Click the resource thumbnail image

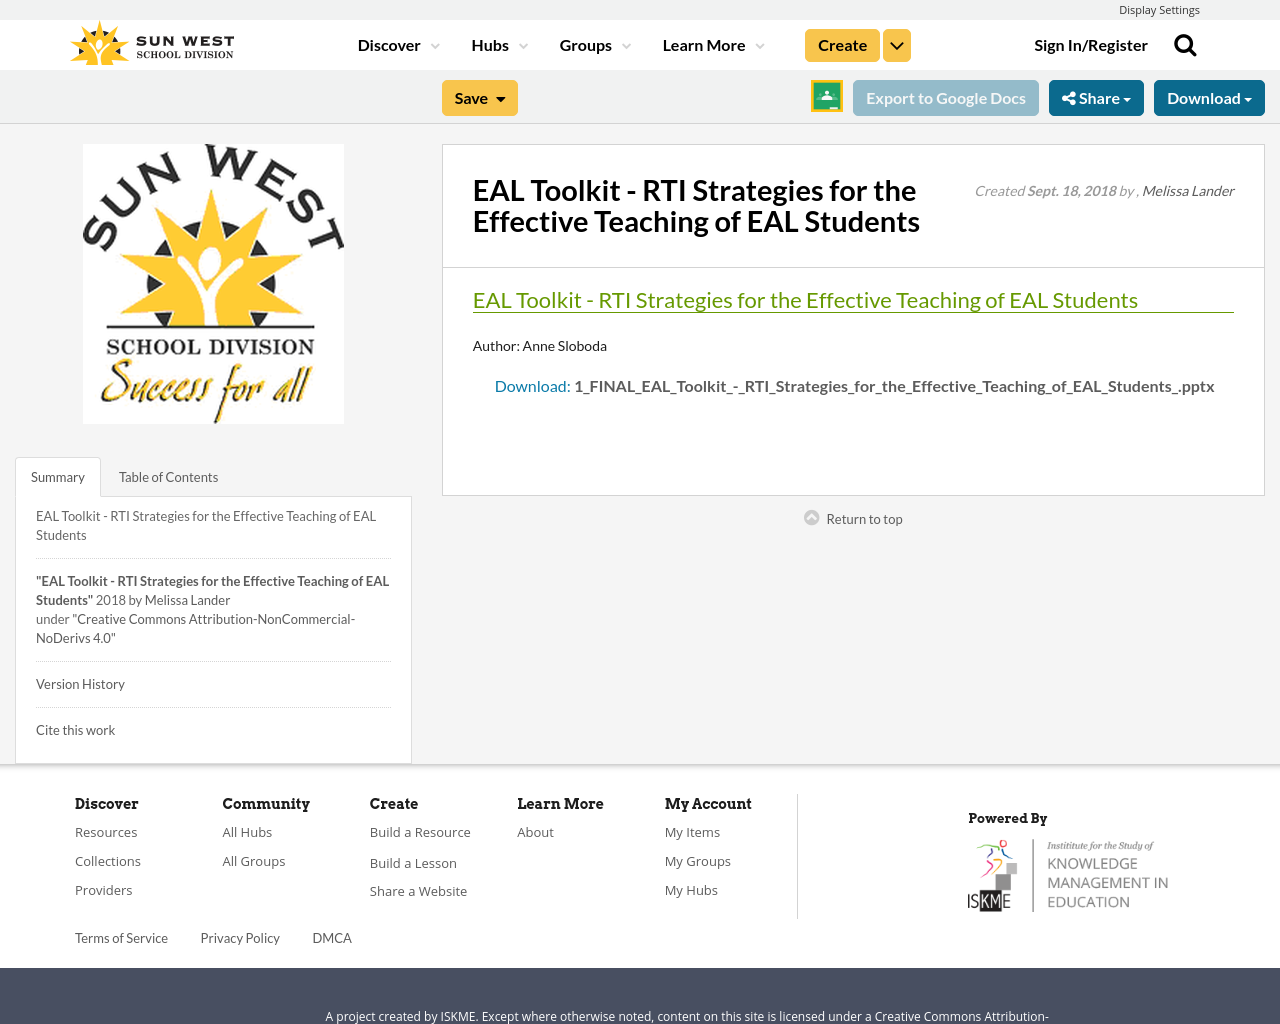[213, 284]
